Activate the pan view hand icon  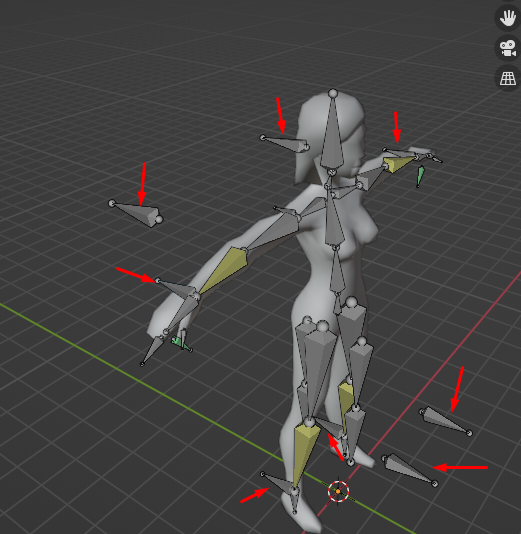tap(507, 18)
